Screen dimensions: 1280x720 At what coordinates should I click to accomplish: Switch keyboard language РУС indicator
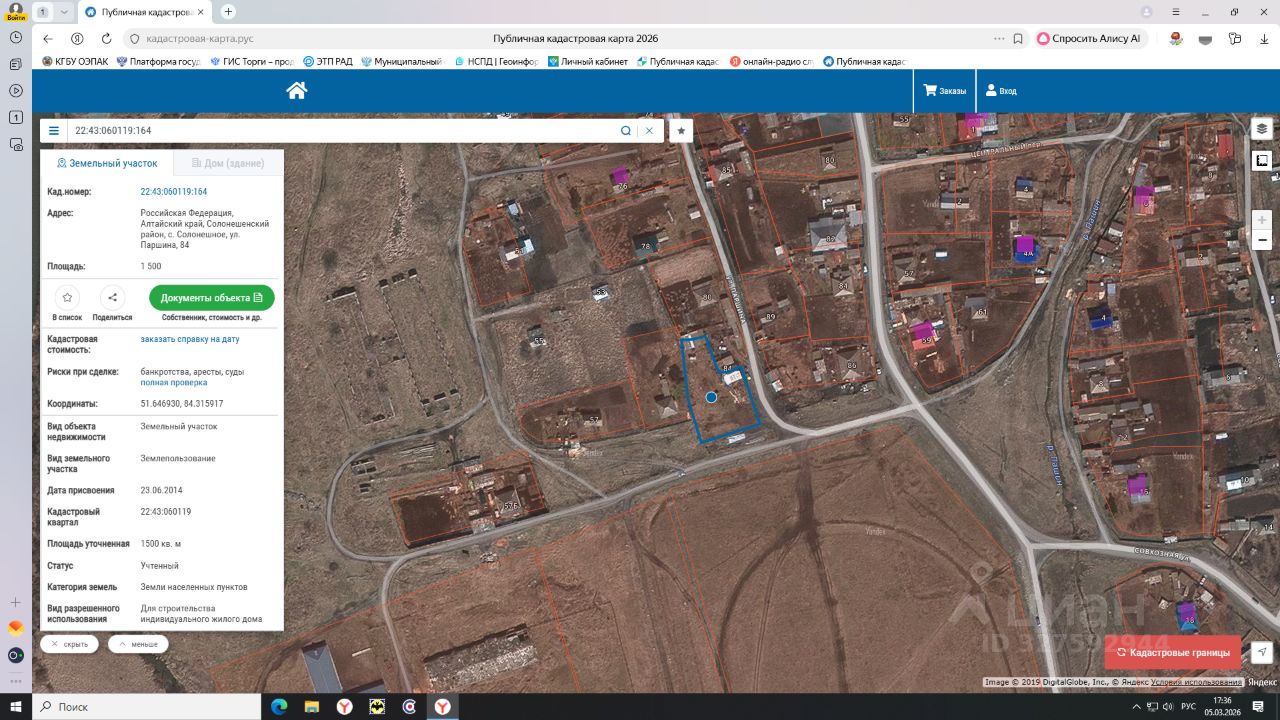pyautogui.click(x=1189, y=707)
